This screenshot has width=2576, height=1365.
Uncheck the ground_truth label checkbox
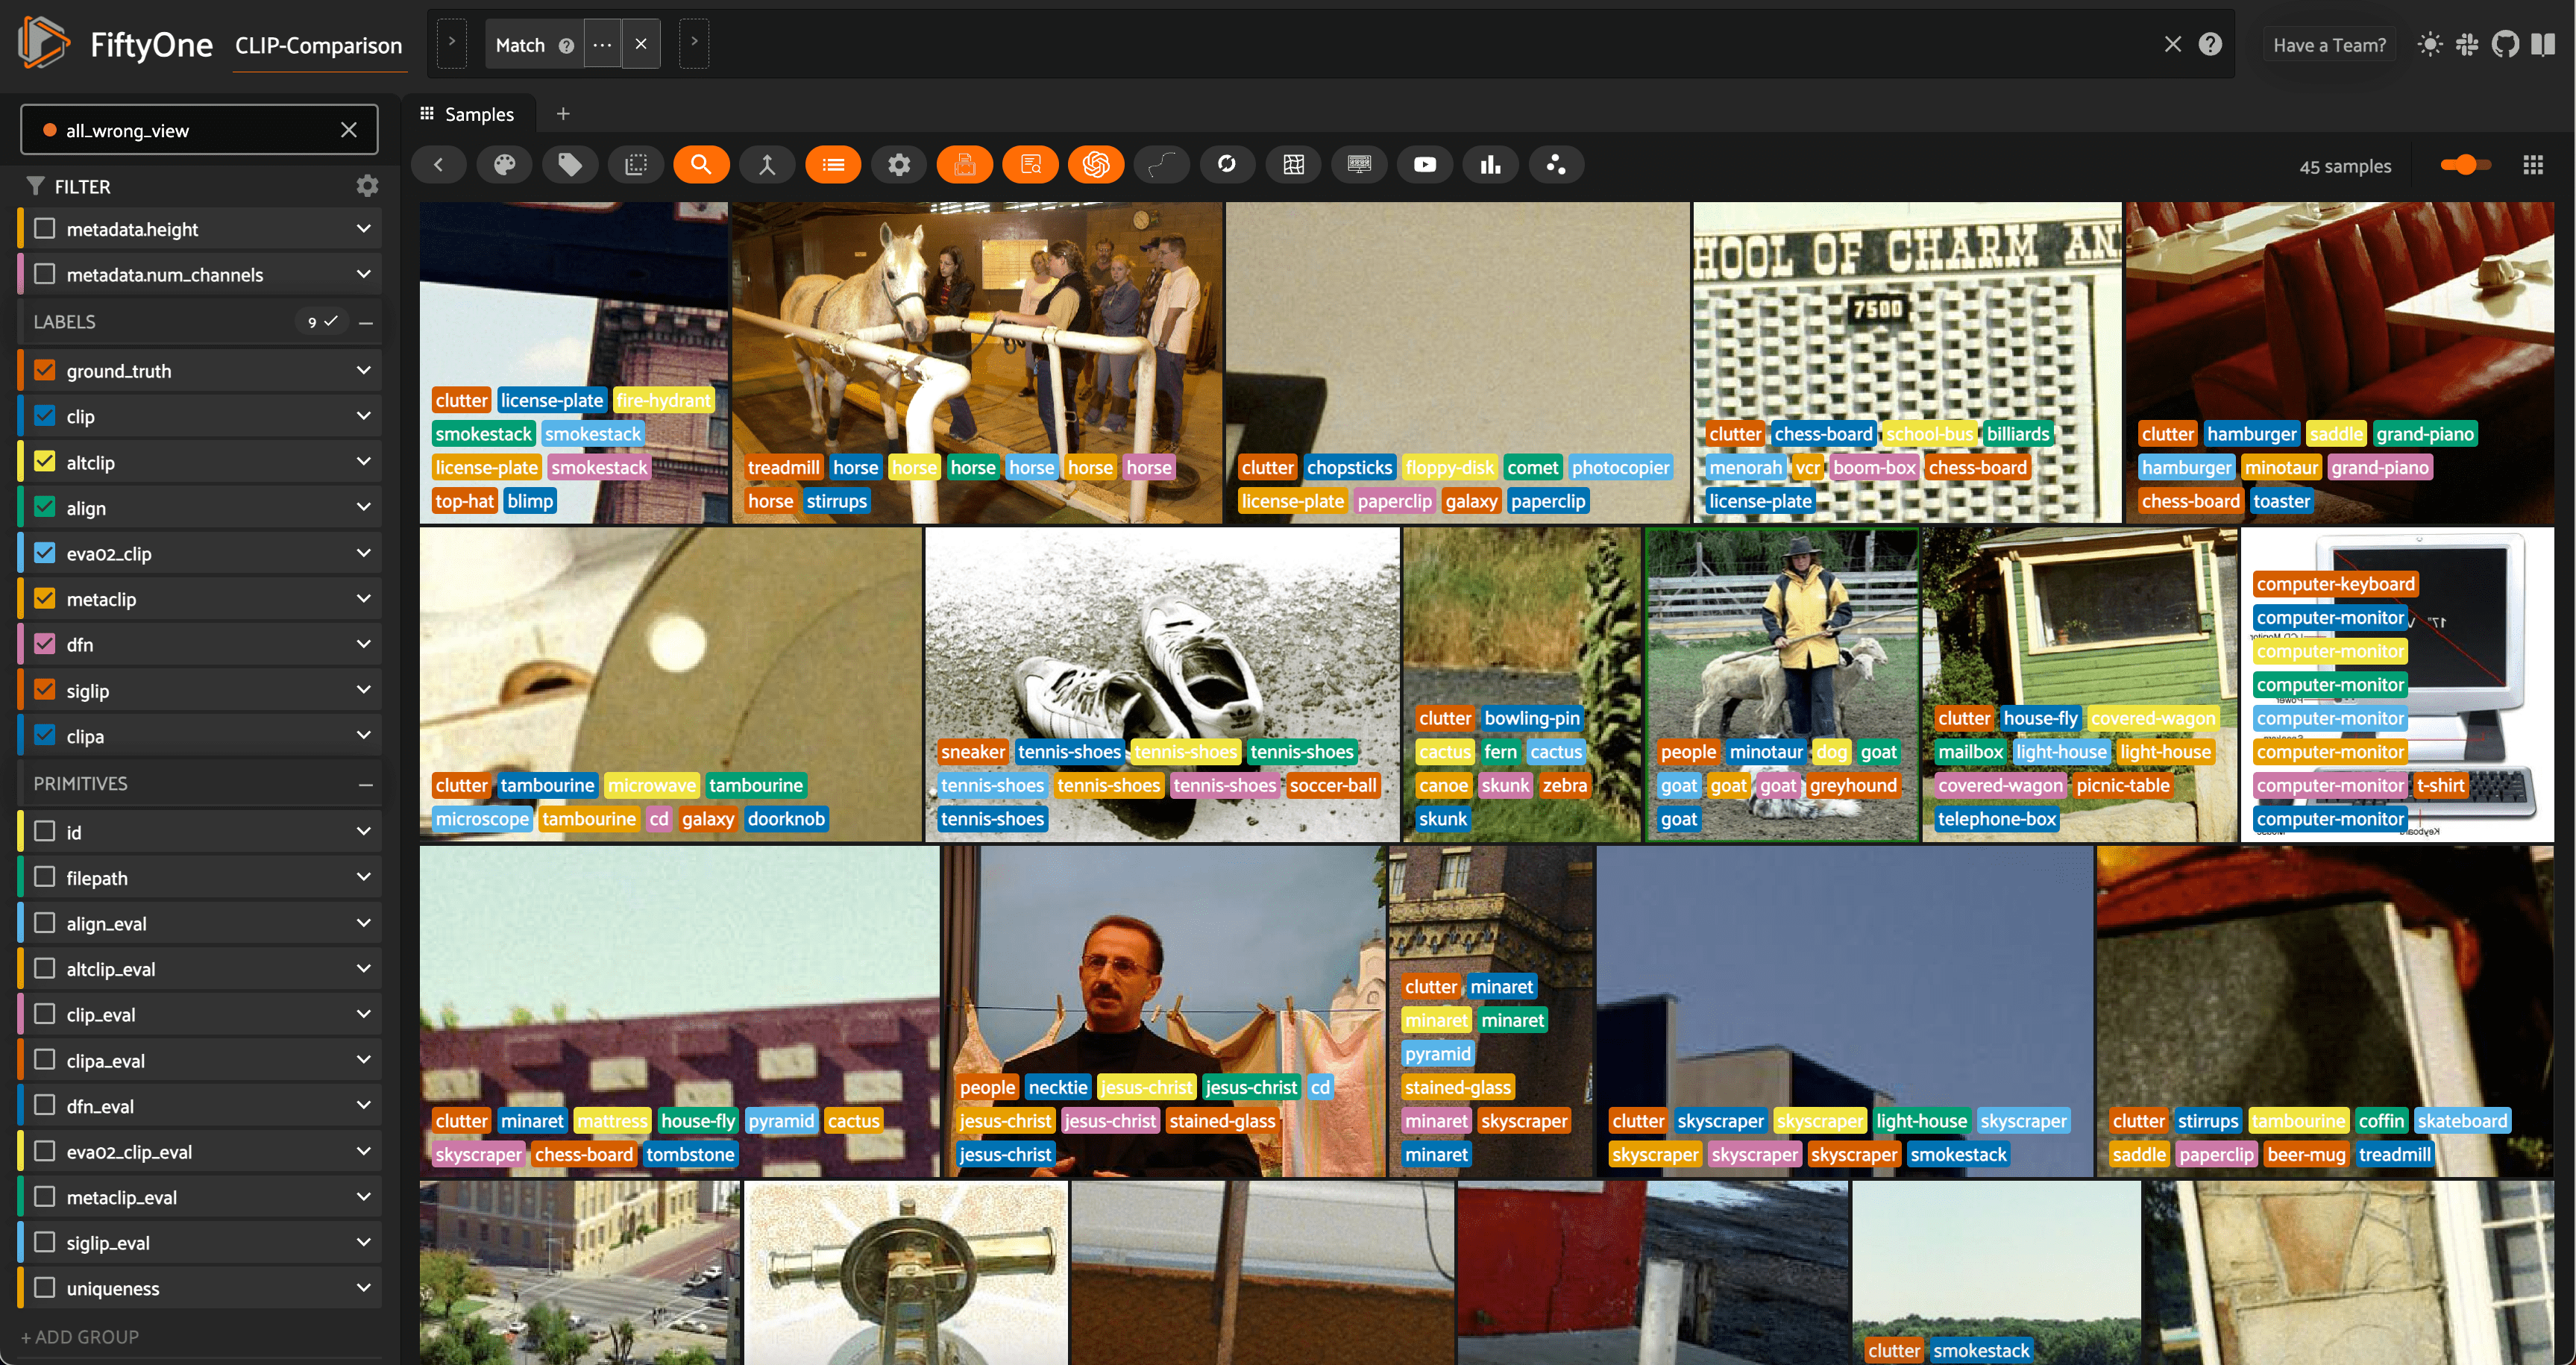(45, 371)
